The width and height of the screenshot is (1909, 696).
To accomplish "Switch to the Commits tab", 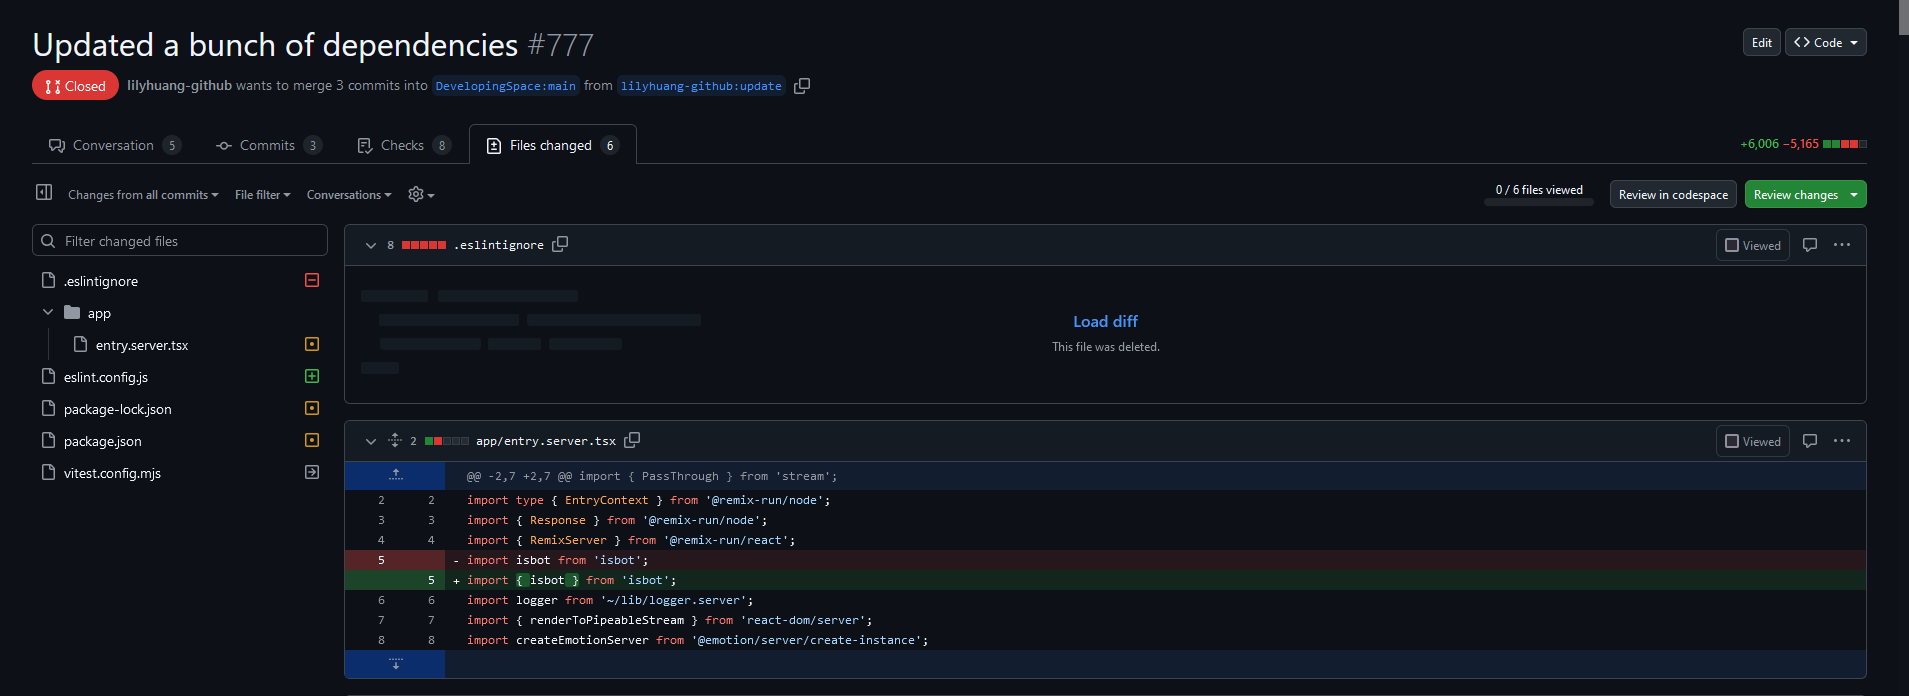I will coord(268,145).
